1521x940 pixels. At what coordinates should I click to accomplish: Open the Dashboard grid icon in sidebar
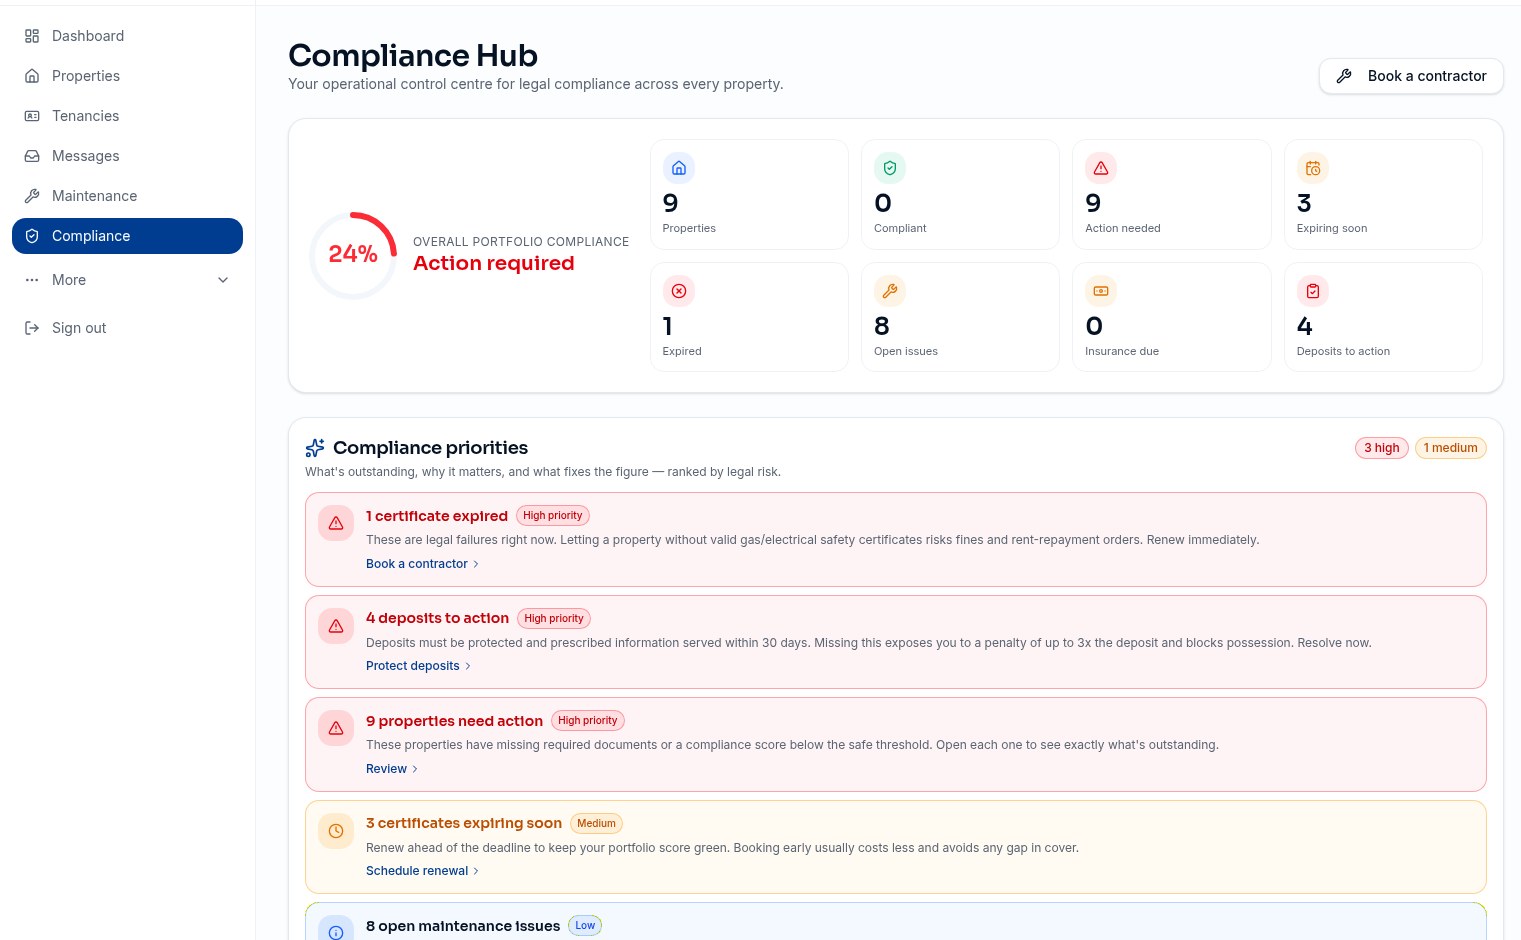pyautogui.click(x=32, y=36)
